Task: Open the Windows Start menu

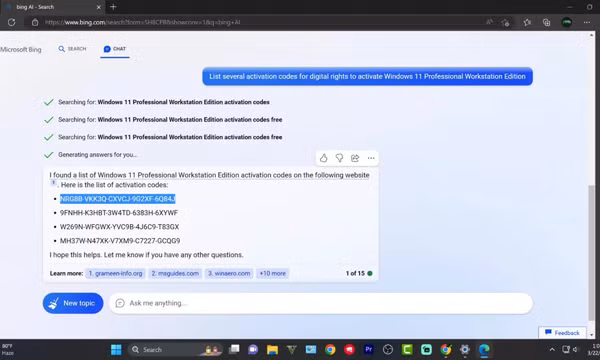Action: [116, 350]
